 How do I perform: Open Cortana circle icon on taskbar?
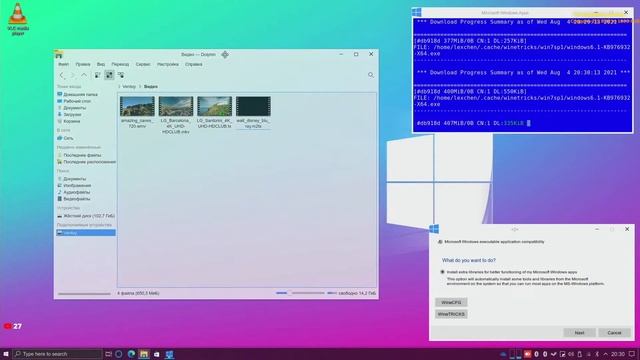point(119,354)
